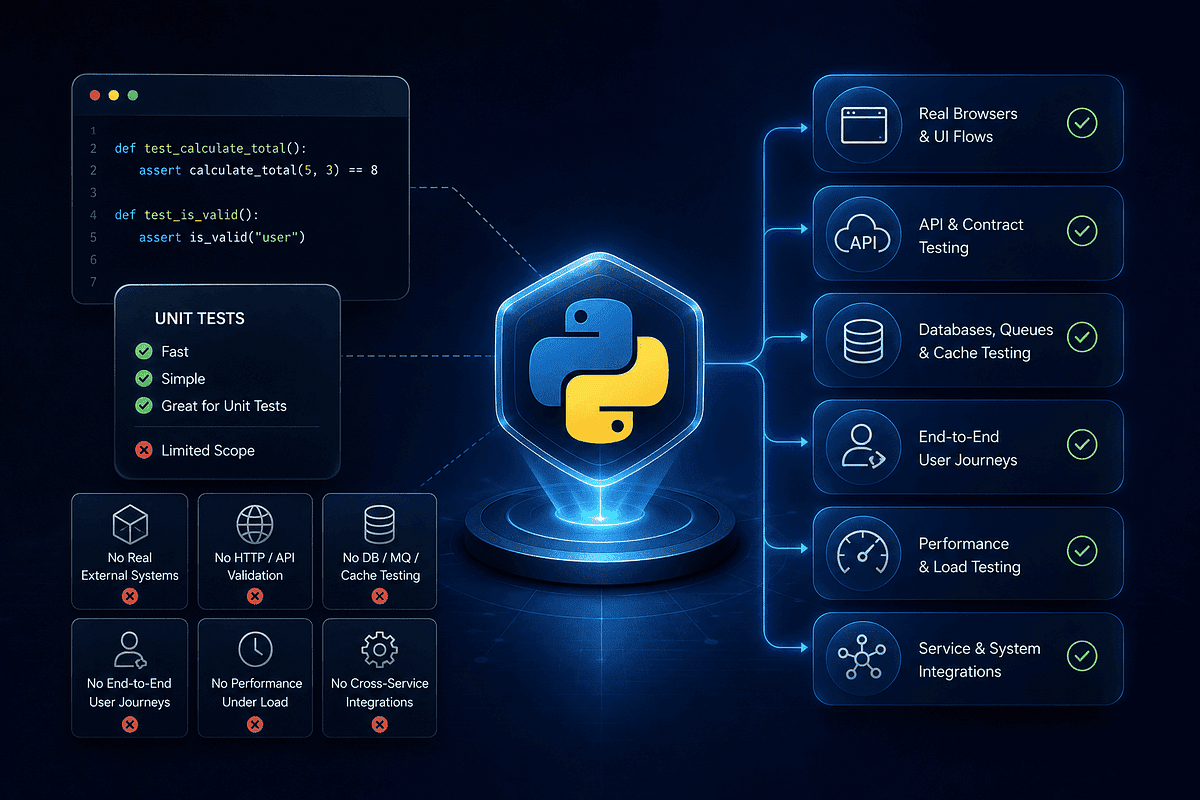Click the user icon for End-to-End User Journeys
1200x800 pixels.
(x=862, y=448)
